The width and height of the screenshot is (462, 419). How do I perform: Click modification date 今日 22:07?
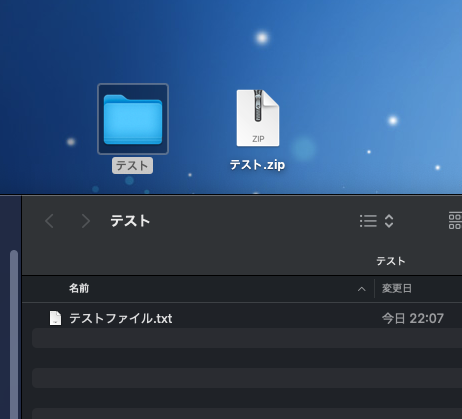(413, 319)
